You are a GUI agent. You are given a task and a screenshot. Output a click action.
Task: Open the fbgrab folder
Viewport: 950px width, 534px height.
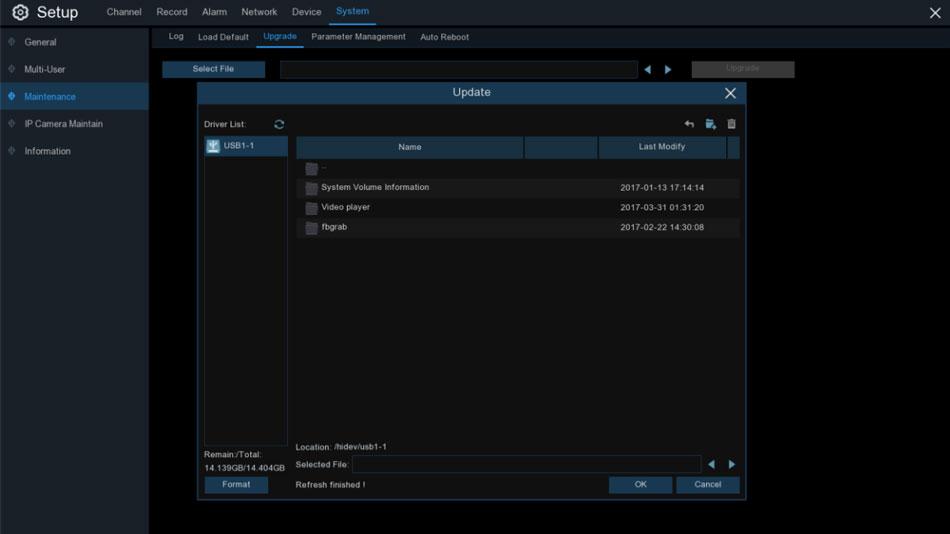tap(334, 228)
